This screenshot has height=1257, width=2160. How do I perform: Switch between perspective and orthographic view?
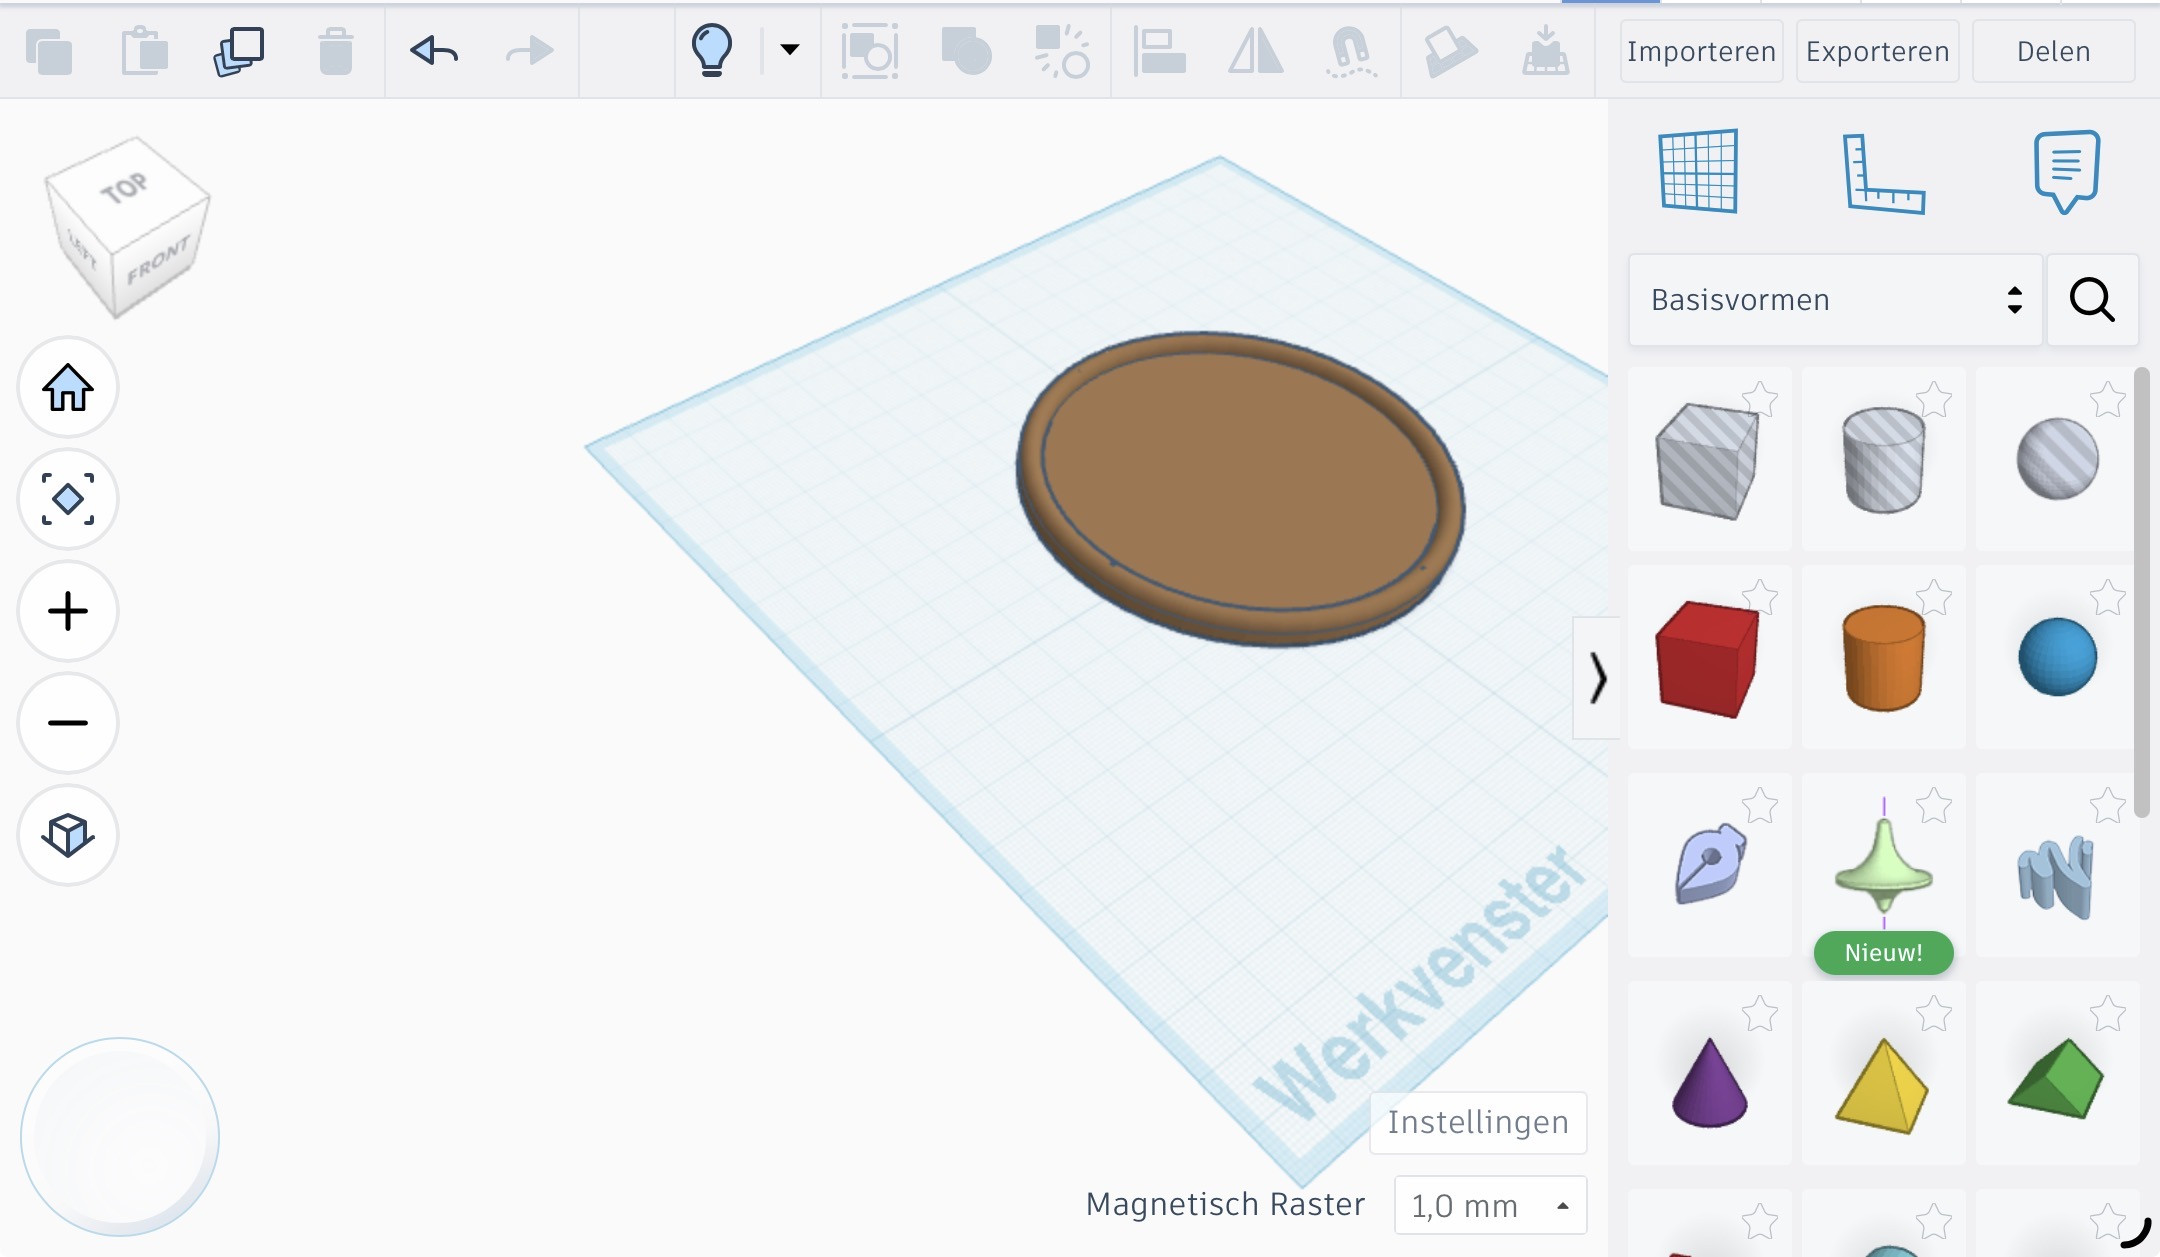68,835
